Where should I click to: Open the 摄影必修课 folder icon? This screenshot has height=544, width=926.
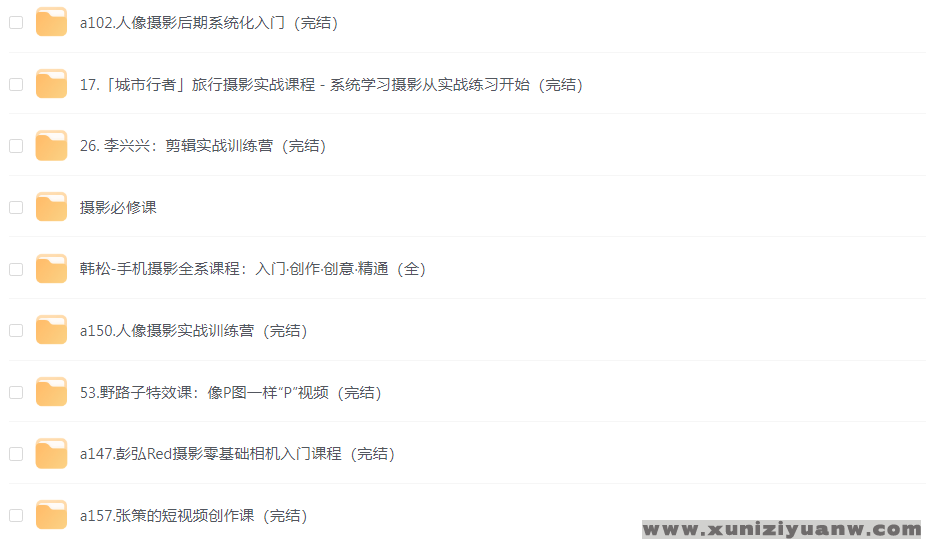[x=51, y=207]
